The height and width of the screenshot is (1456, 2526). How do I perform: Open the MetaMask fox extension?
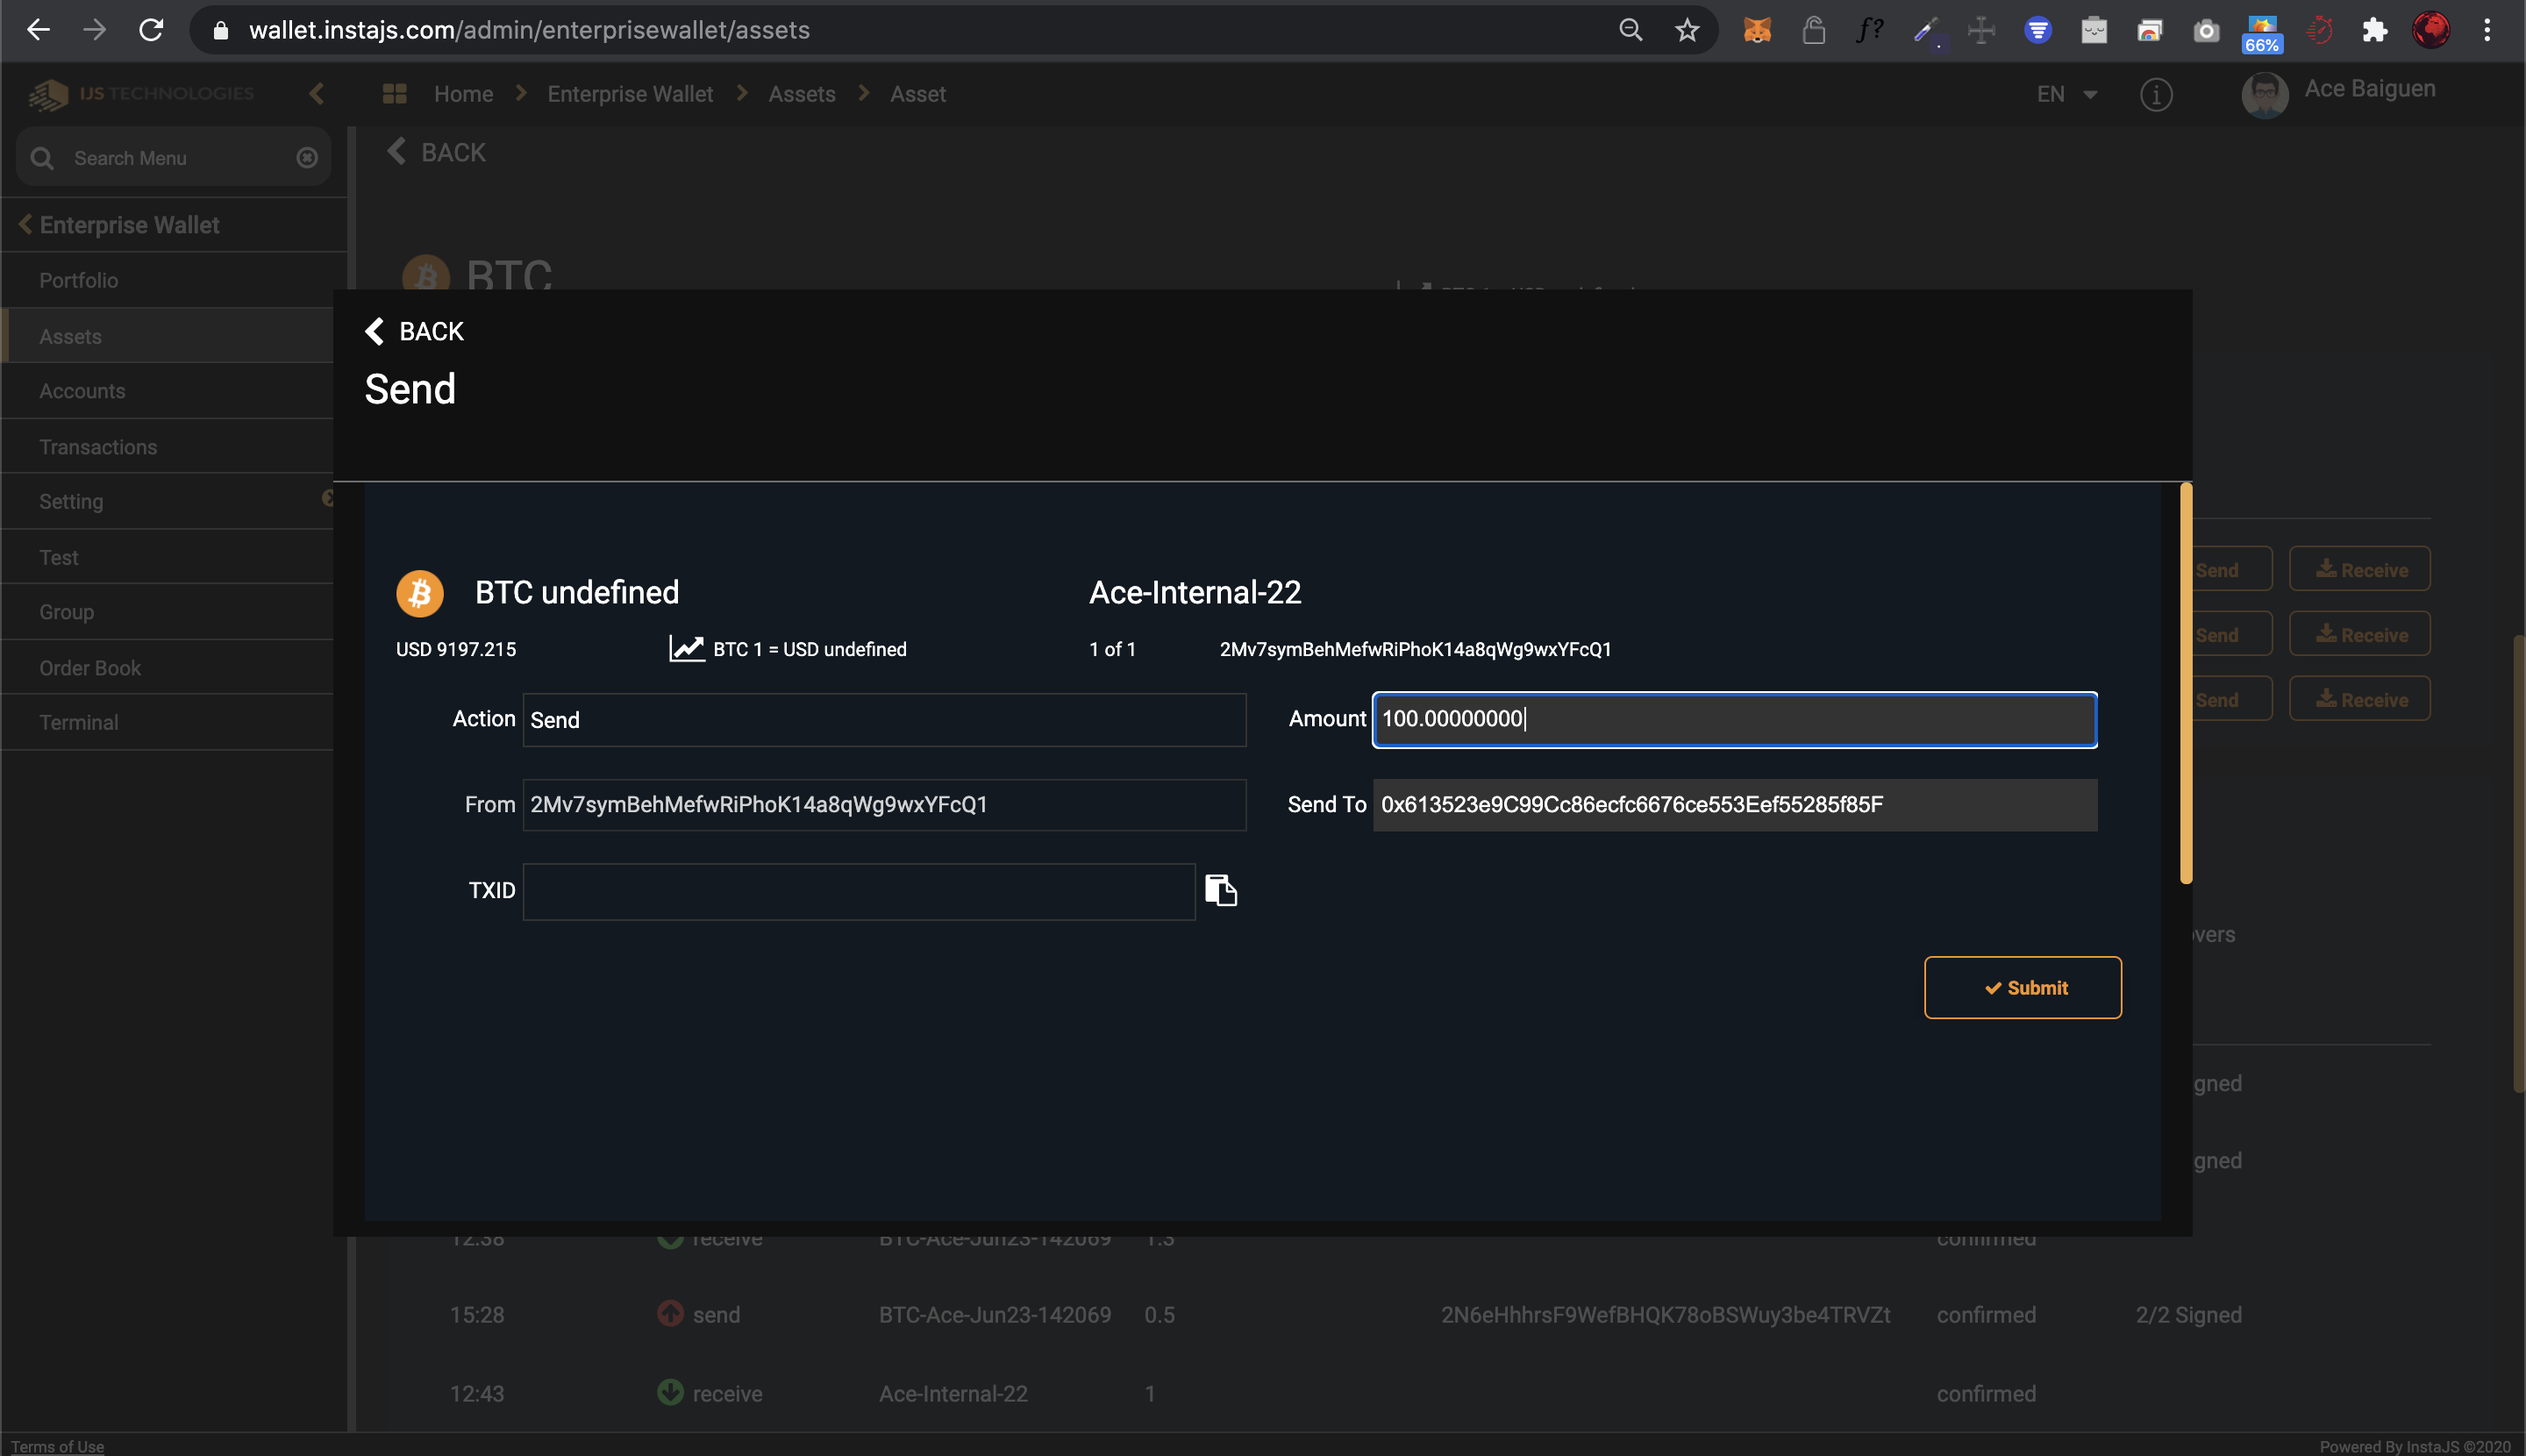(x=1757, y=30)
